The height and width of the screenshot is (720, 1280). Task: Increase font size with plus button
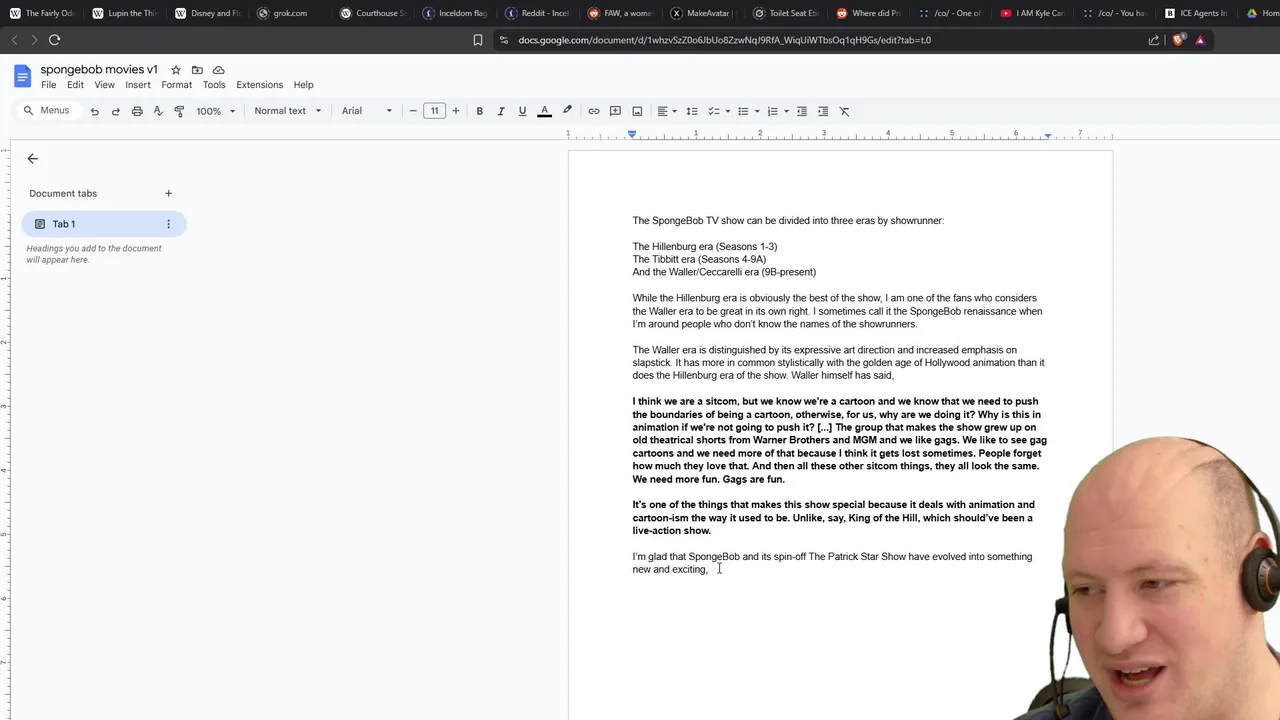(456, 111)
